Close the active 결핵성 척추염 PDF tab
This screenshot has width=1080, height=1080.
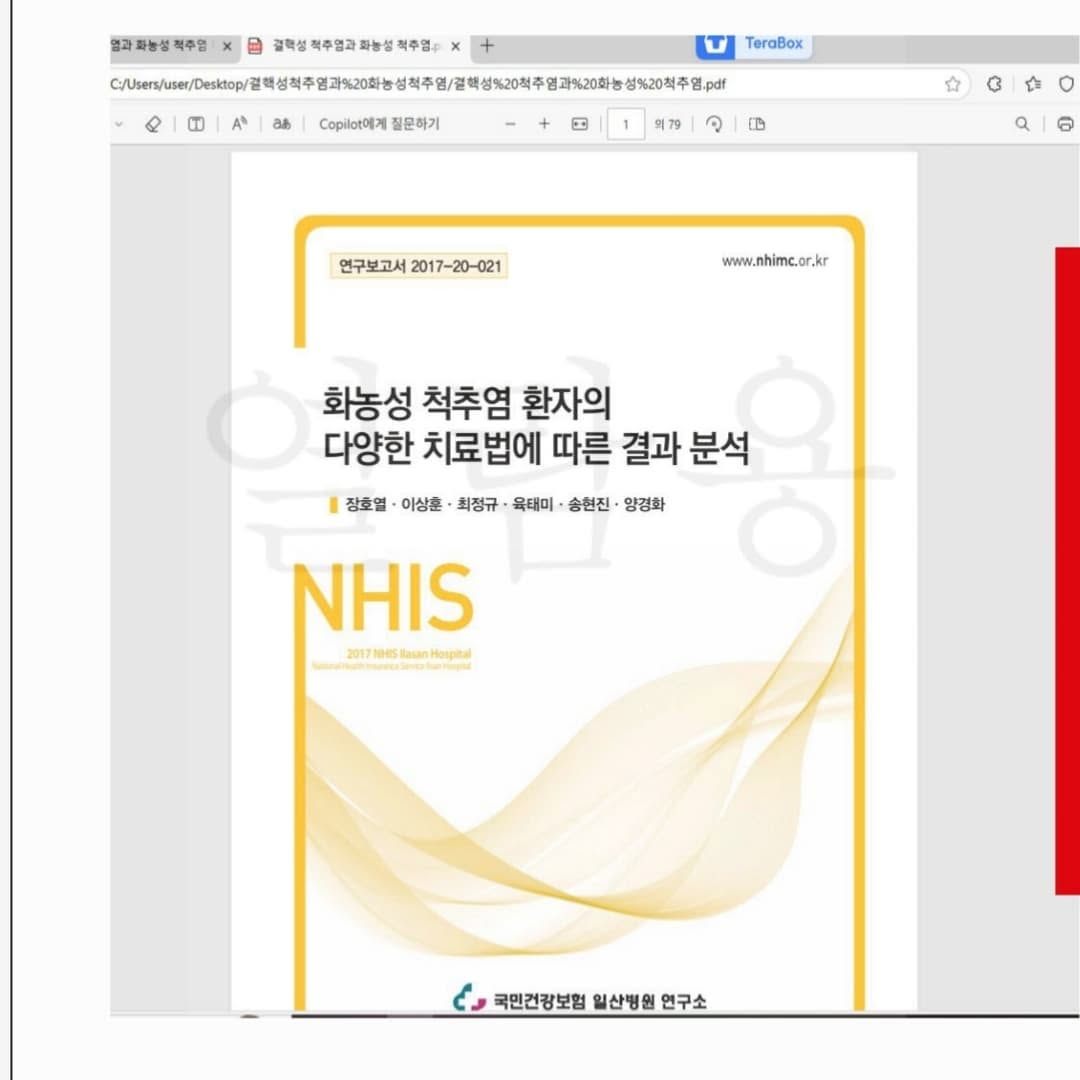pos(455,46)
